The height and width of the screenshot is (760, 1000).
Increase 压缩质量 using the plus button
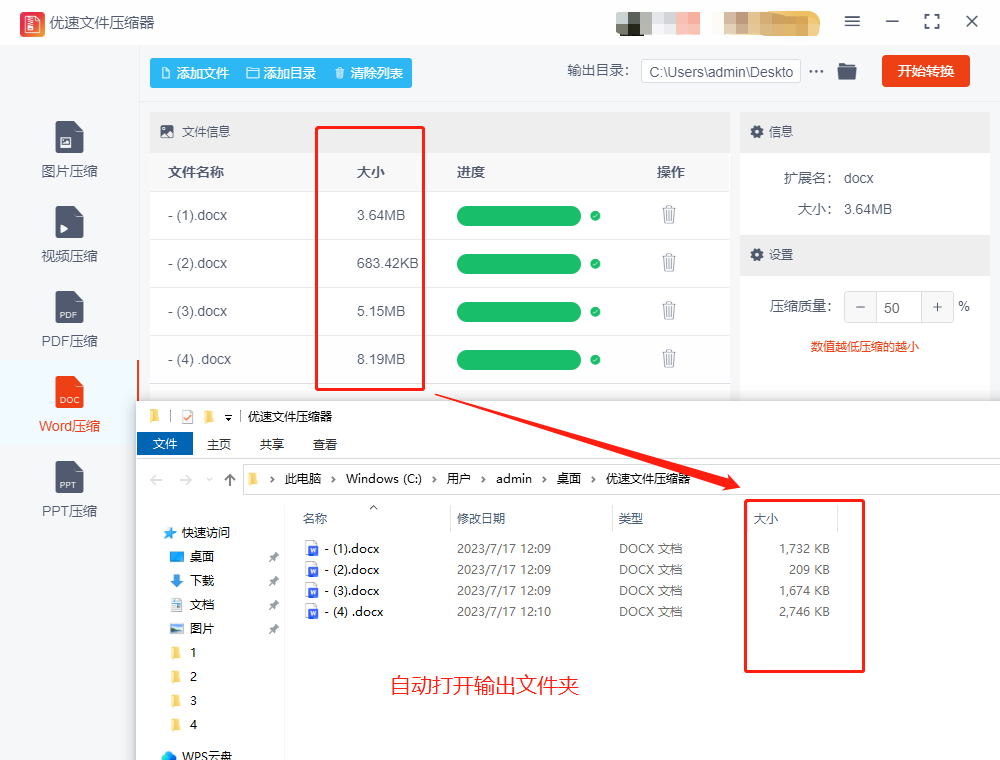[x=936, y=307]
